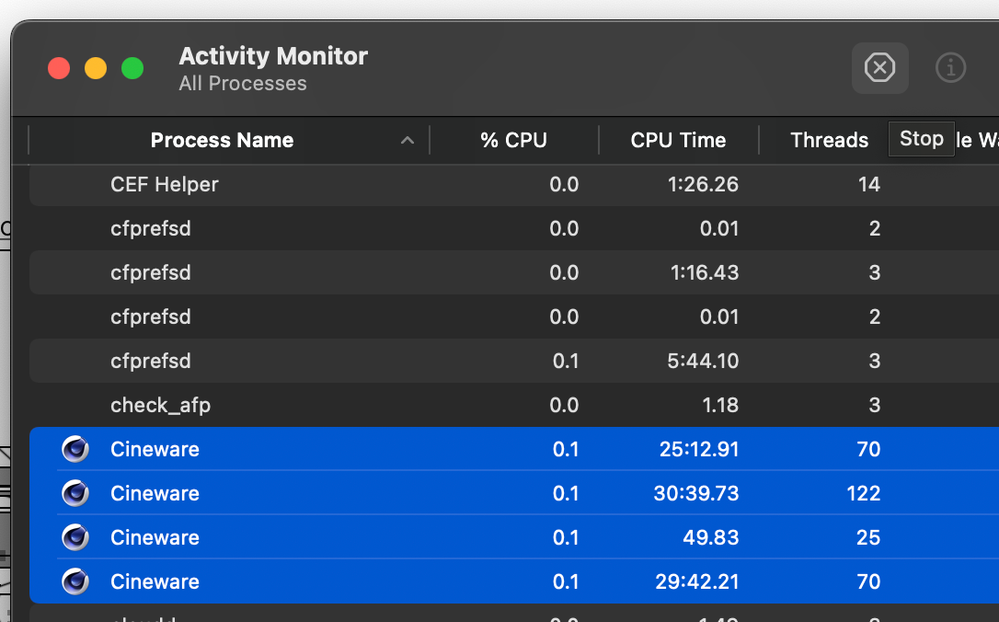
Task: Click the Stop tooltip label
Action: click(921, 139)
